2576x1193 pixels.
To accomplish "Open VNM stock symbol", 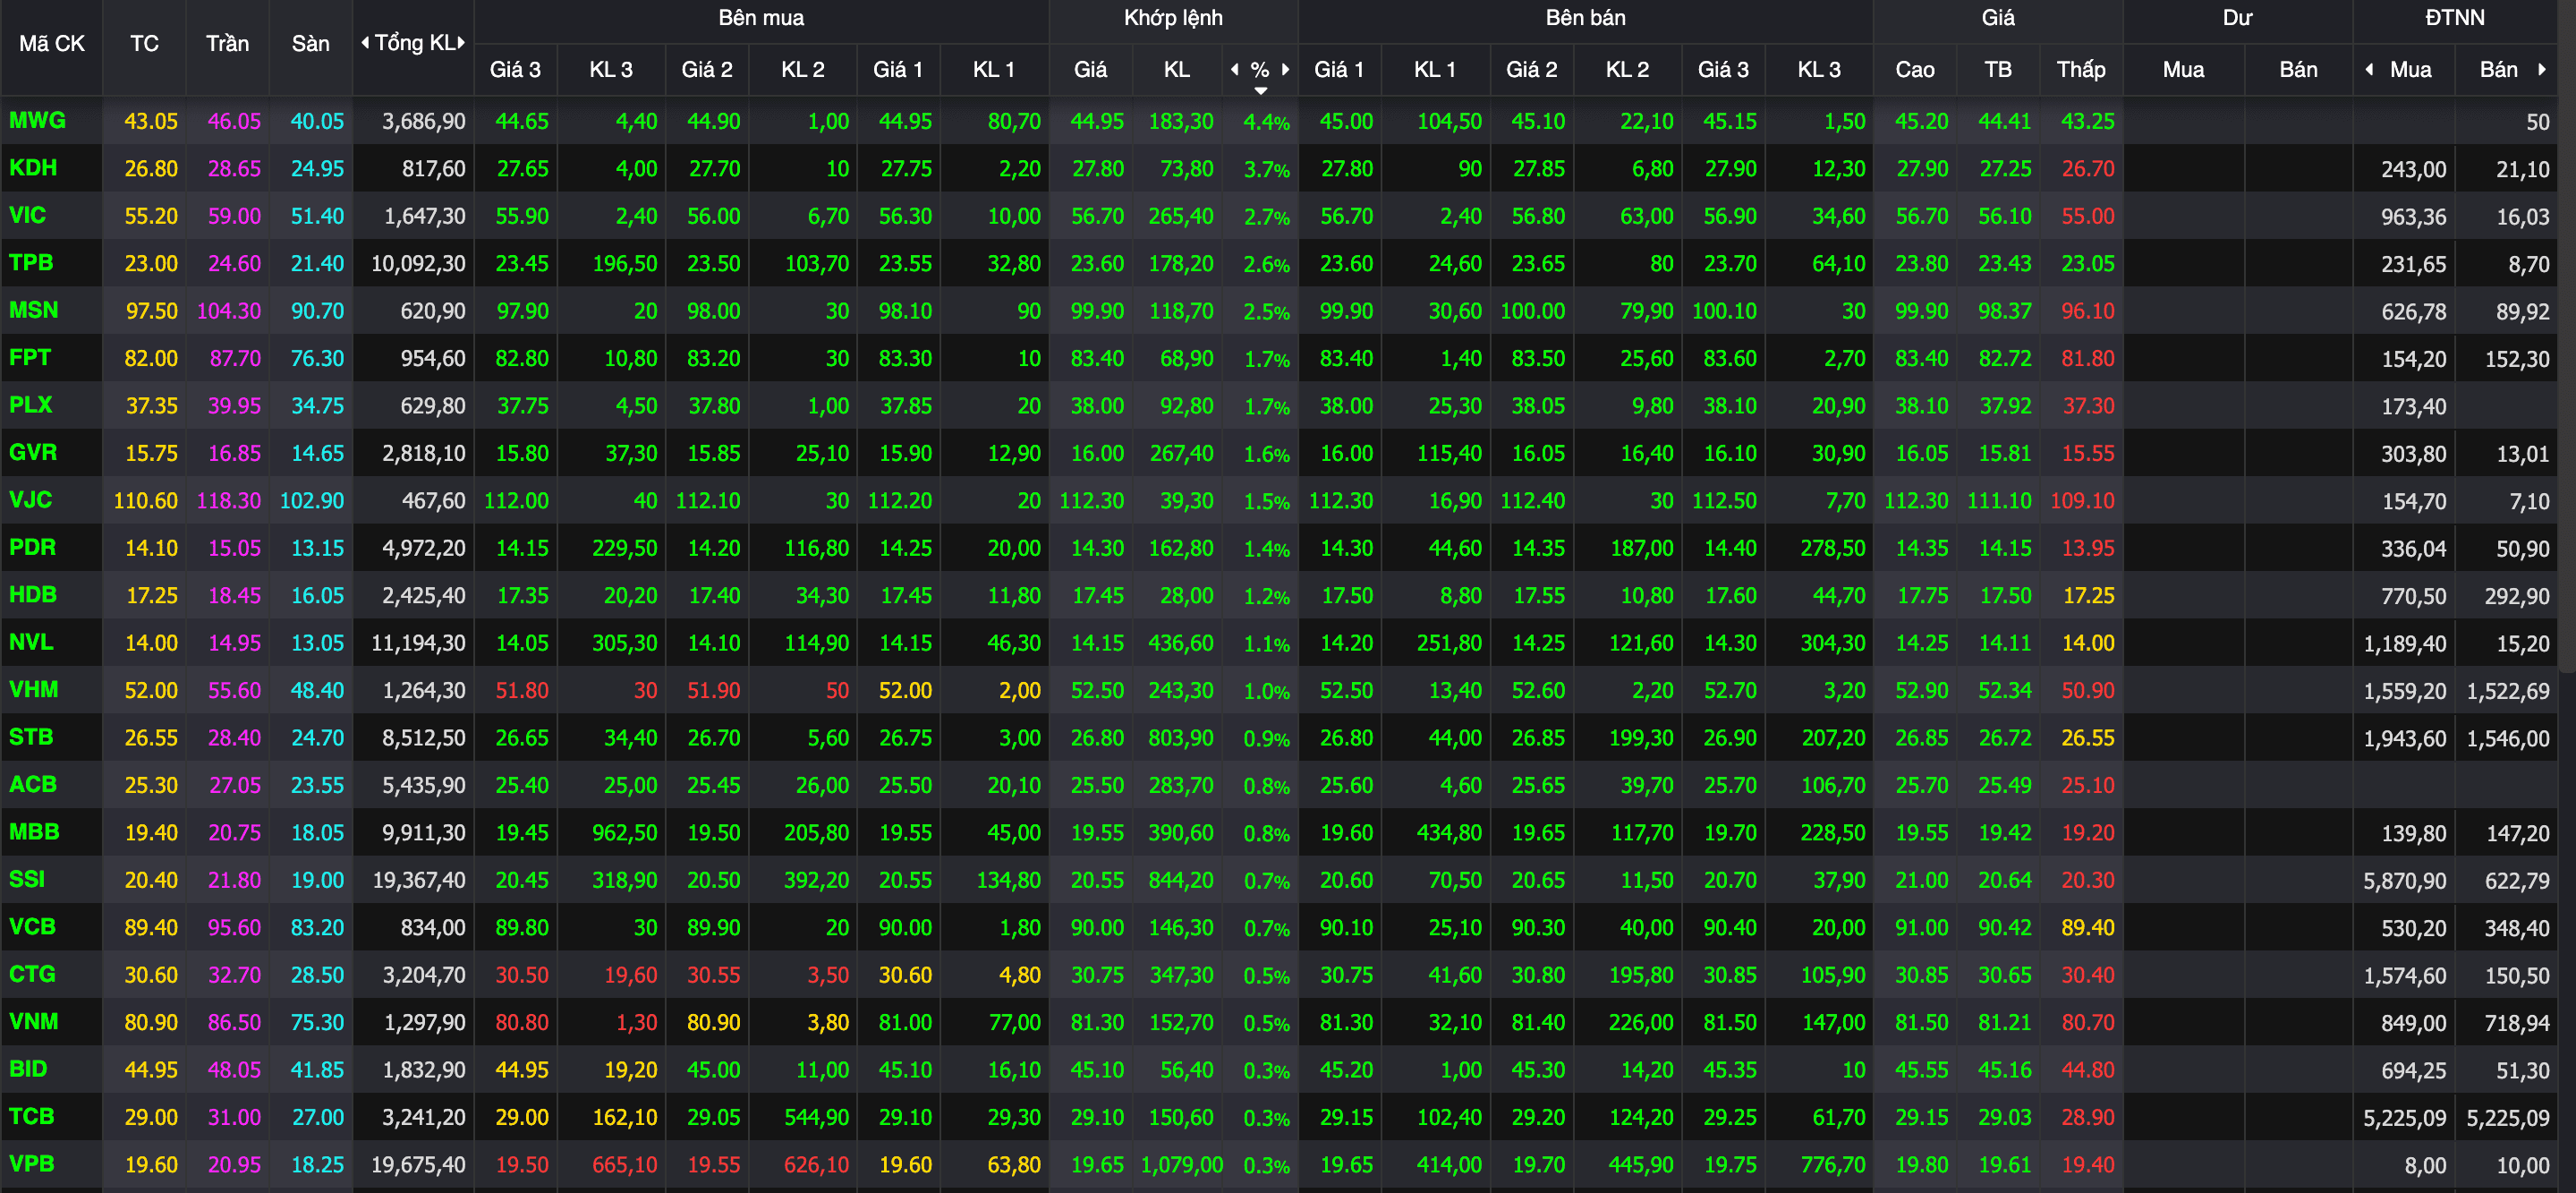I will coord(34,1021).
